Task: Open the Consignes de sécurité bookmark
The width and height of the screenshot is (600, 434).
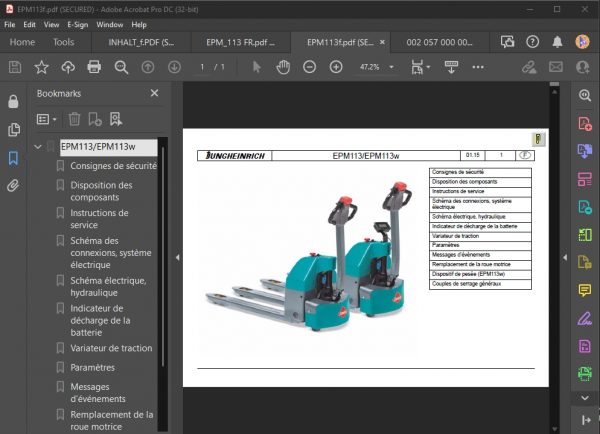Action: click(x=113, y=166)
